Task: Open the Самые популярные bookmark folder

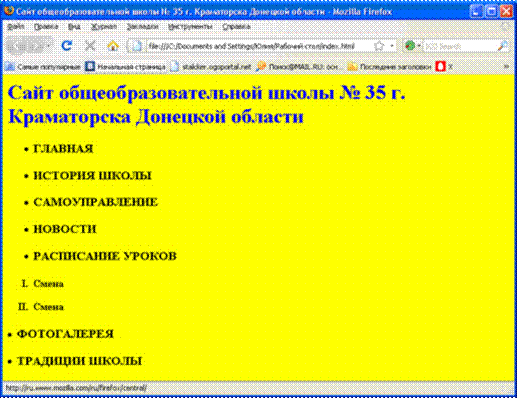Action: pyautogui.click(x=43, y=67)
